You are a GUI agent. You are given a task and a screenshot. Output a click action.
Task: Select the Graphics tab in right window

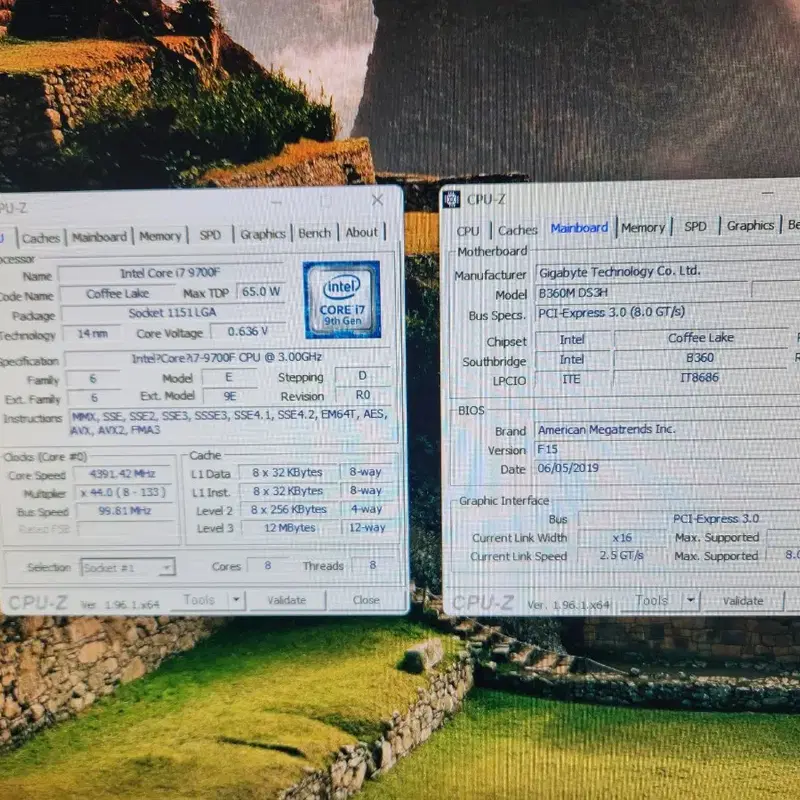(x=750, y=226)
